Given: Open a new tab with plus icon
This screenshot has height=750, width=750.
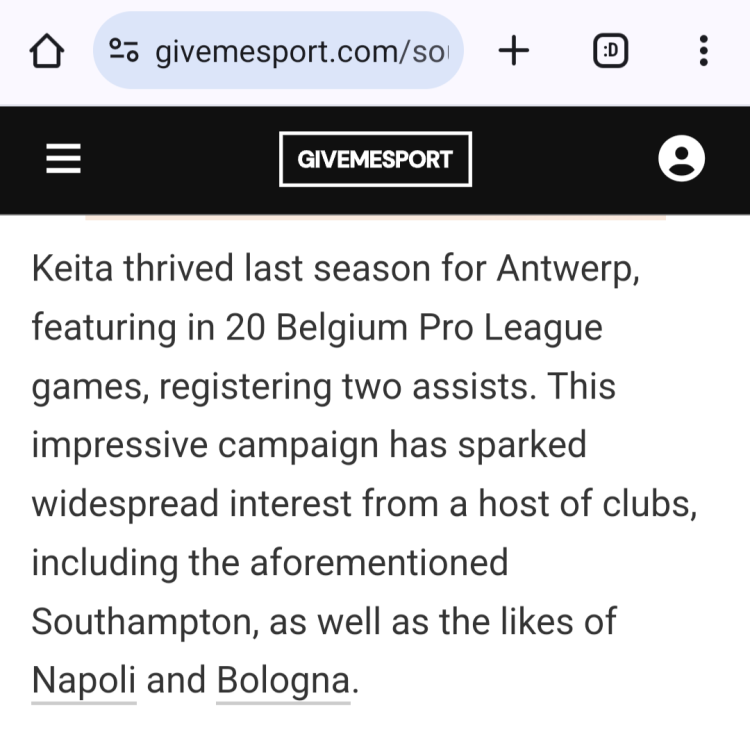Looking at the screenshot, I should 513,51.
